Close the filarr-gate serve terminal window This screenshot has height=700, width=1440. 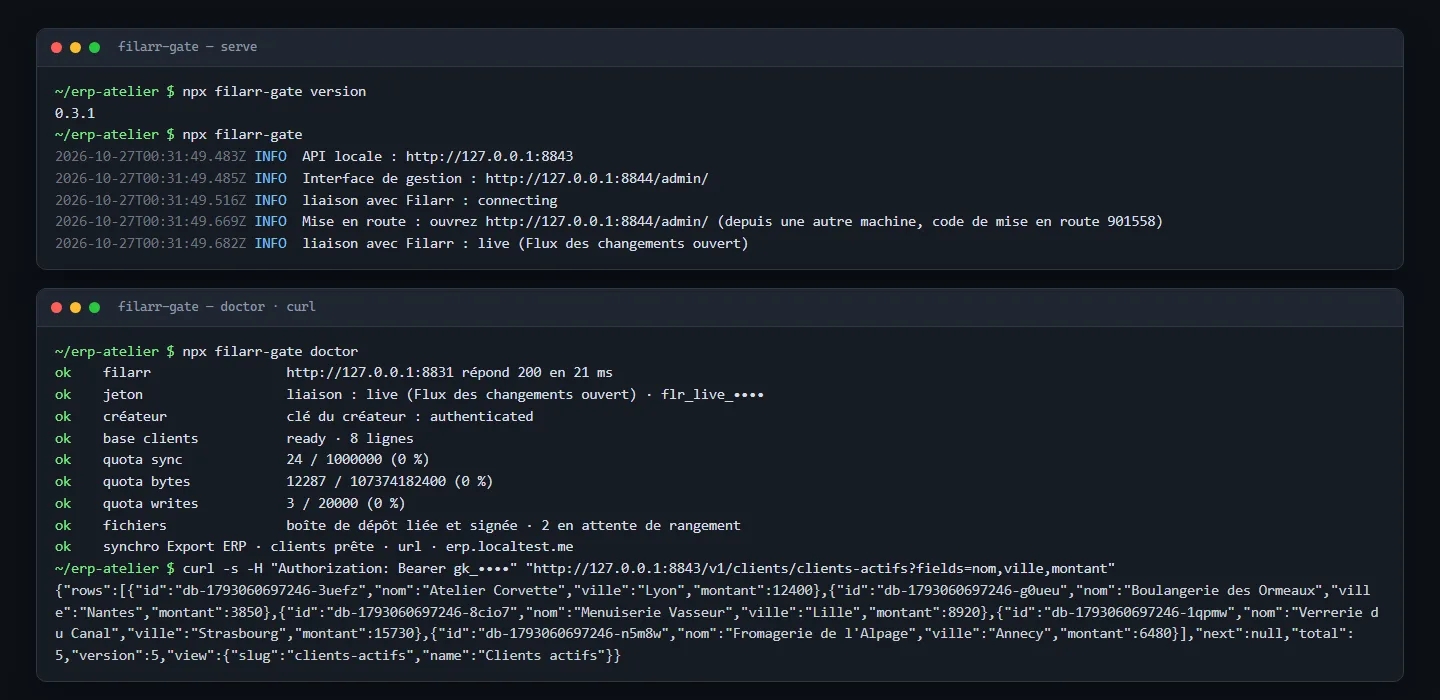point(56,47)
